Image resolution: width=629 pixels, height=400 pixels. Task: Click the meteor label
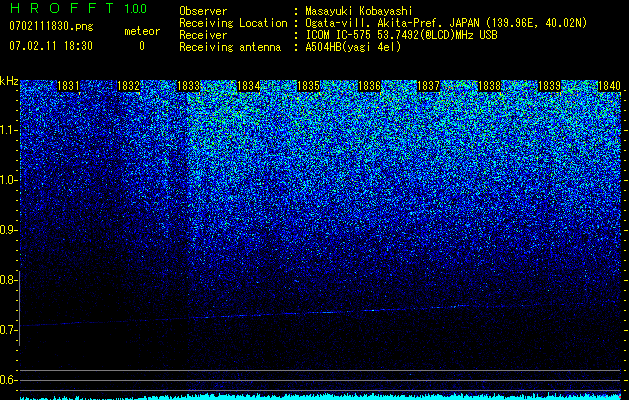click(x=142, y=31)
